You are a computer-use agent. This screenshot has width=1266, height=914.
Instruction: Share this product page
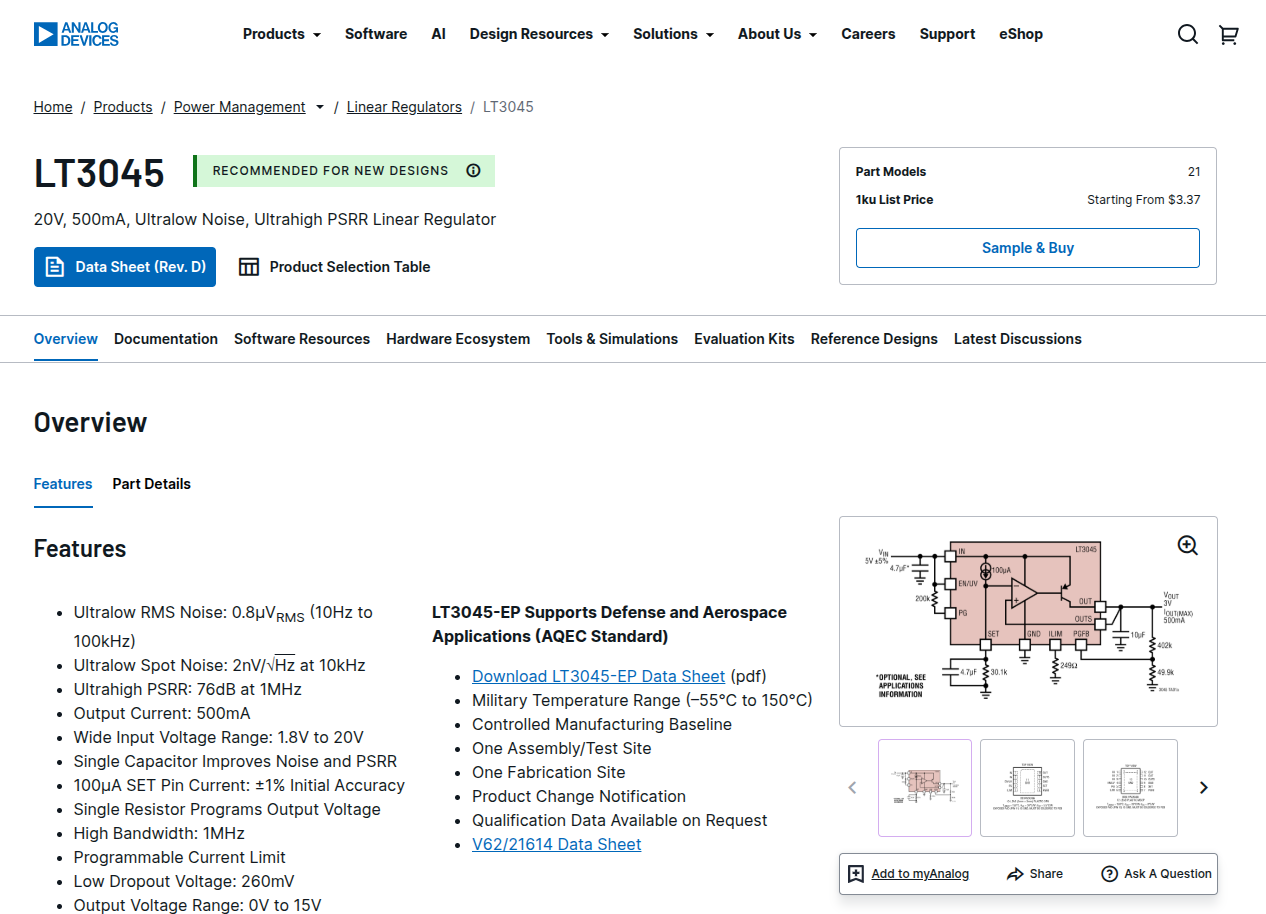(x=1035, y=874)
